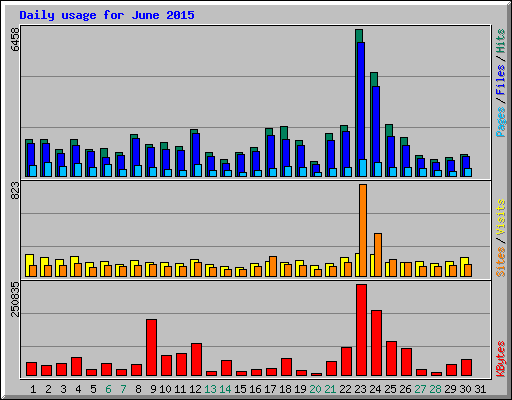
Task: Click weekend day 27 on the x-axis
Action: 420,389
